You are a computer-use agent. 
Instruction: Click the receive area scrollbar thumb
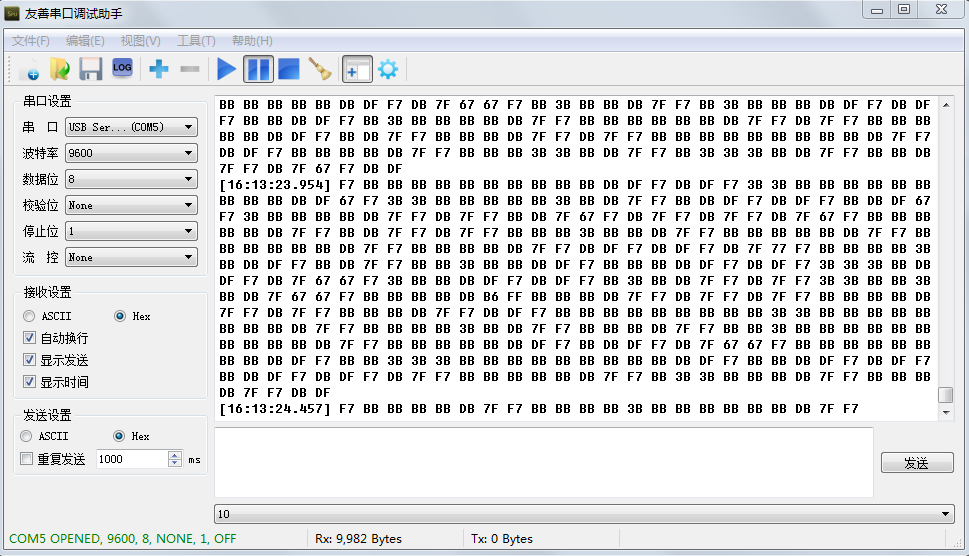pos(946,394)
